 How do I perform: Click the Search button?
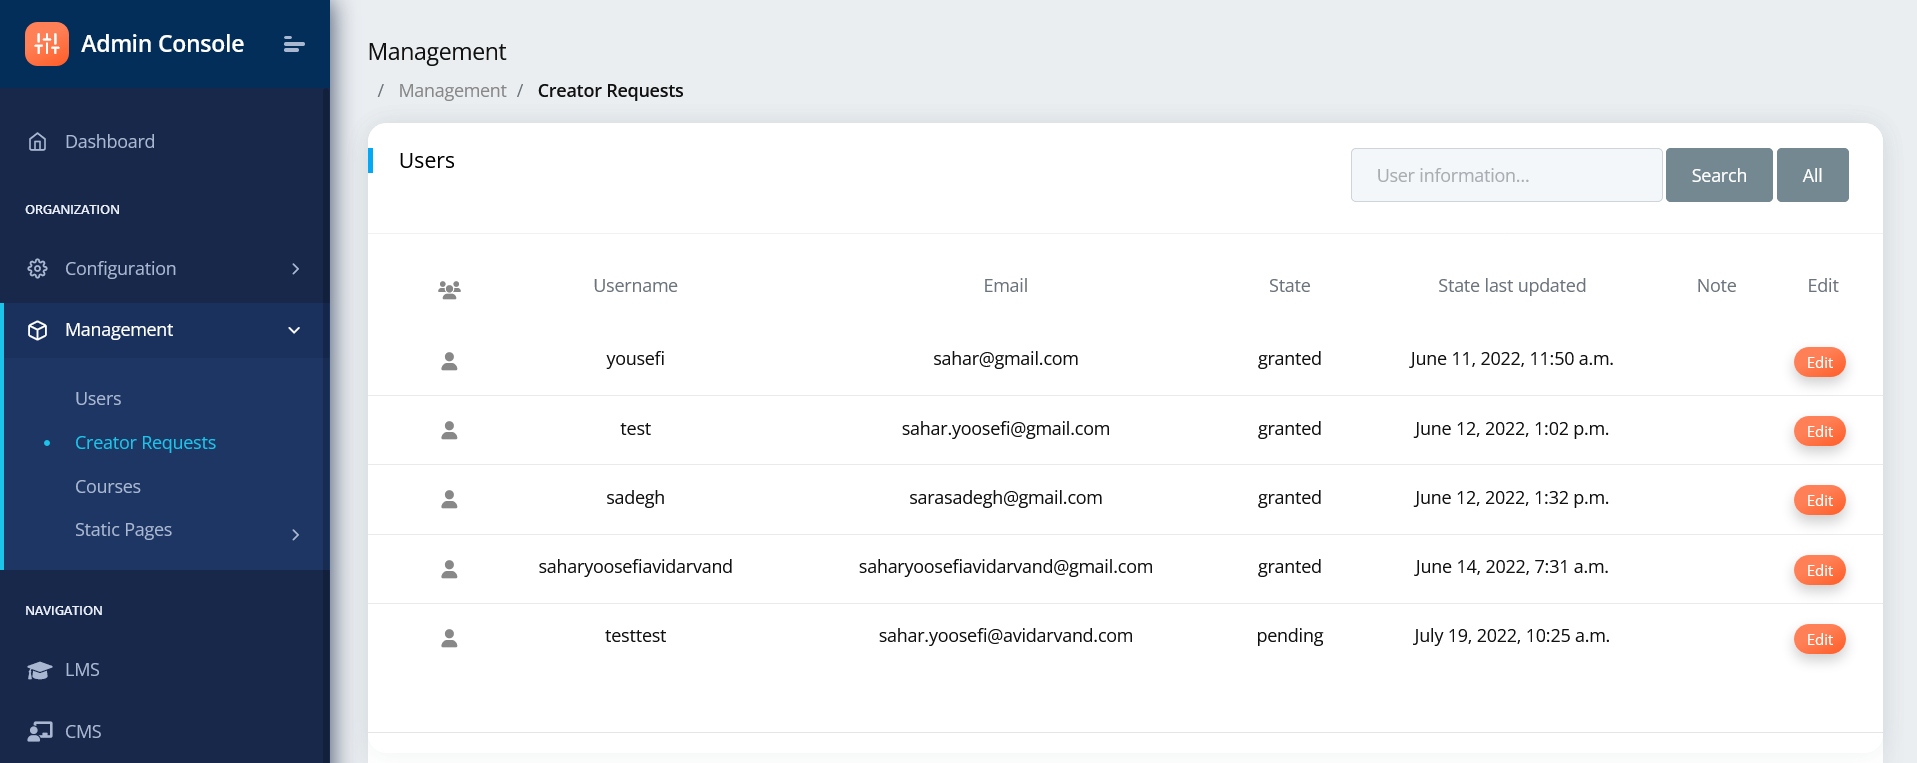pyautogui.click(x=1719, y=175)
